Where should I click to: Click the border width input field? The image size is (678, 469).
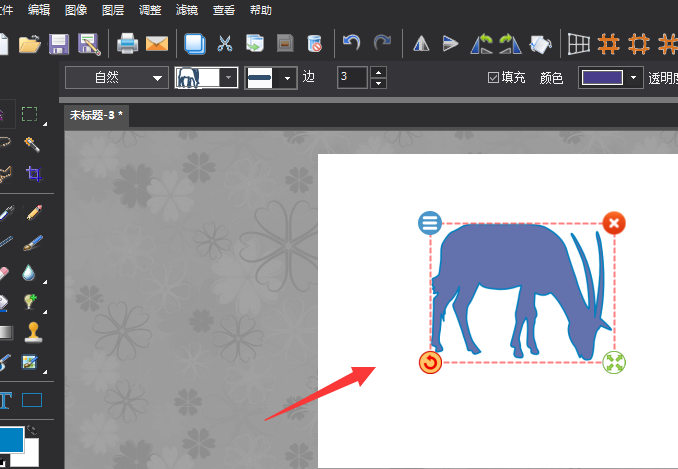click(x=353, y=77)
